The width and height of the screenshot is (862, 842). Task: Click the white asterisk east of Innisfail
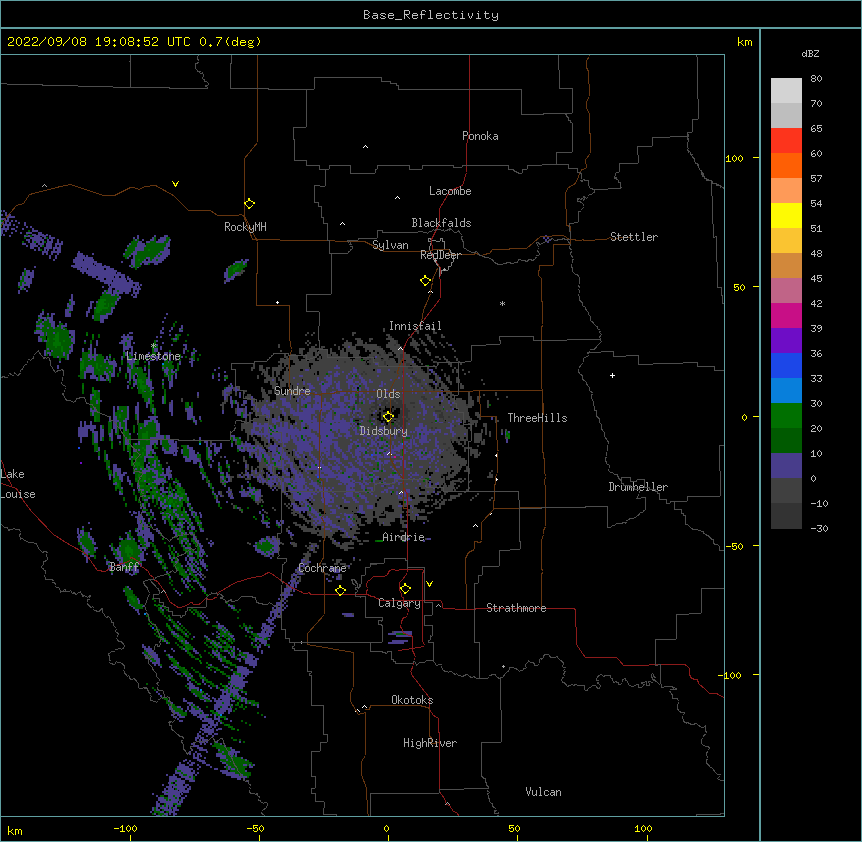pos(502,303)
